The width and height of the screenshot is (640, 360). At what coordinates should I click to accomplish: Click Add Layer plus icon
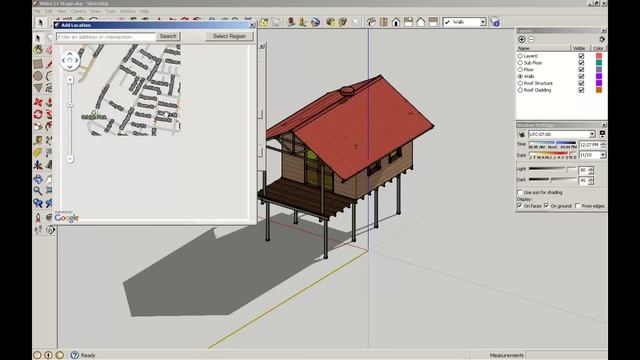pyautogui.click(x=522, y=39)
